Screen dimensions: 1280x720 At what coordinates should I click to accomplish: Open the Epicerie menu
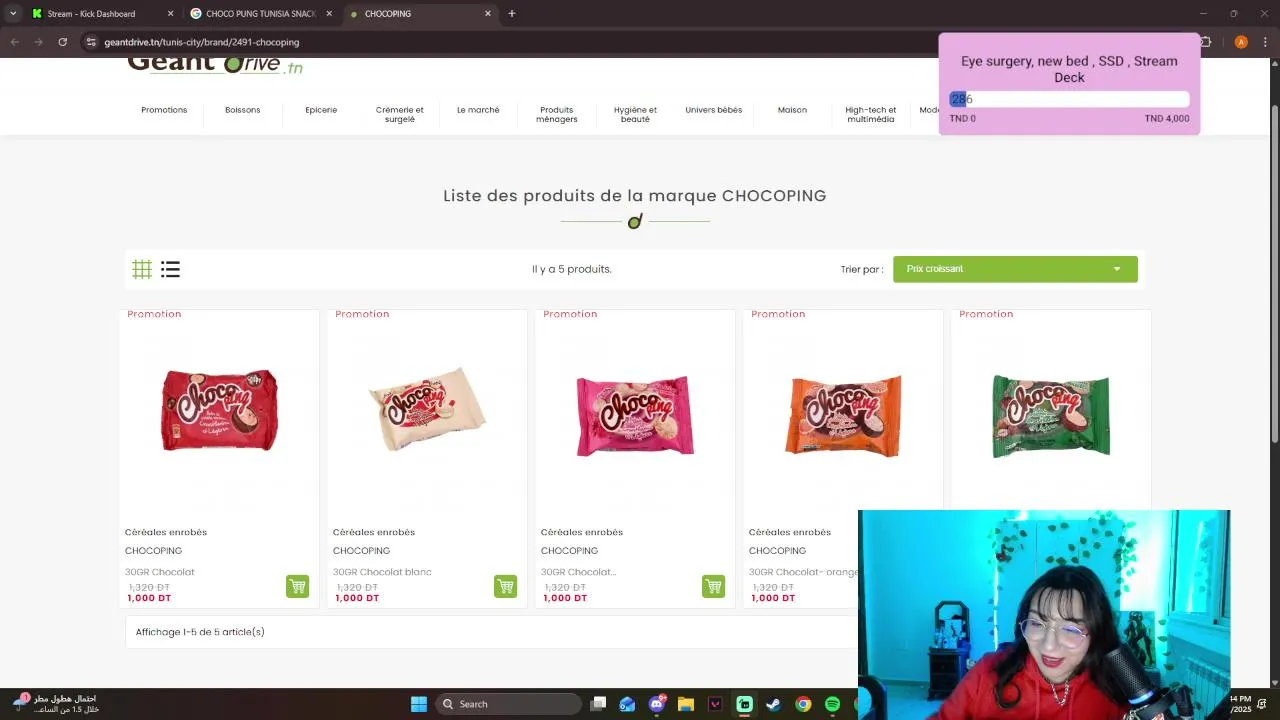pyautogui.click(x=321, y=110)
